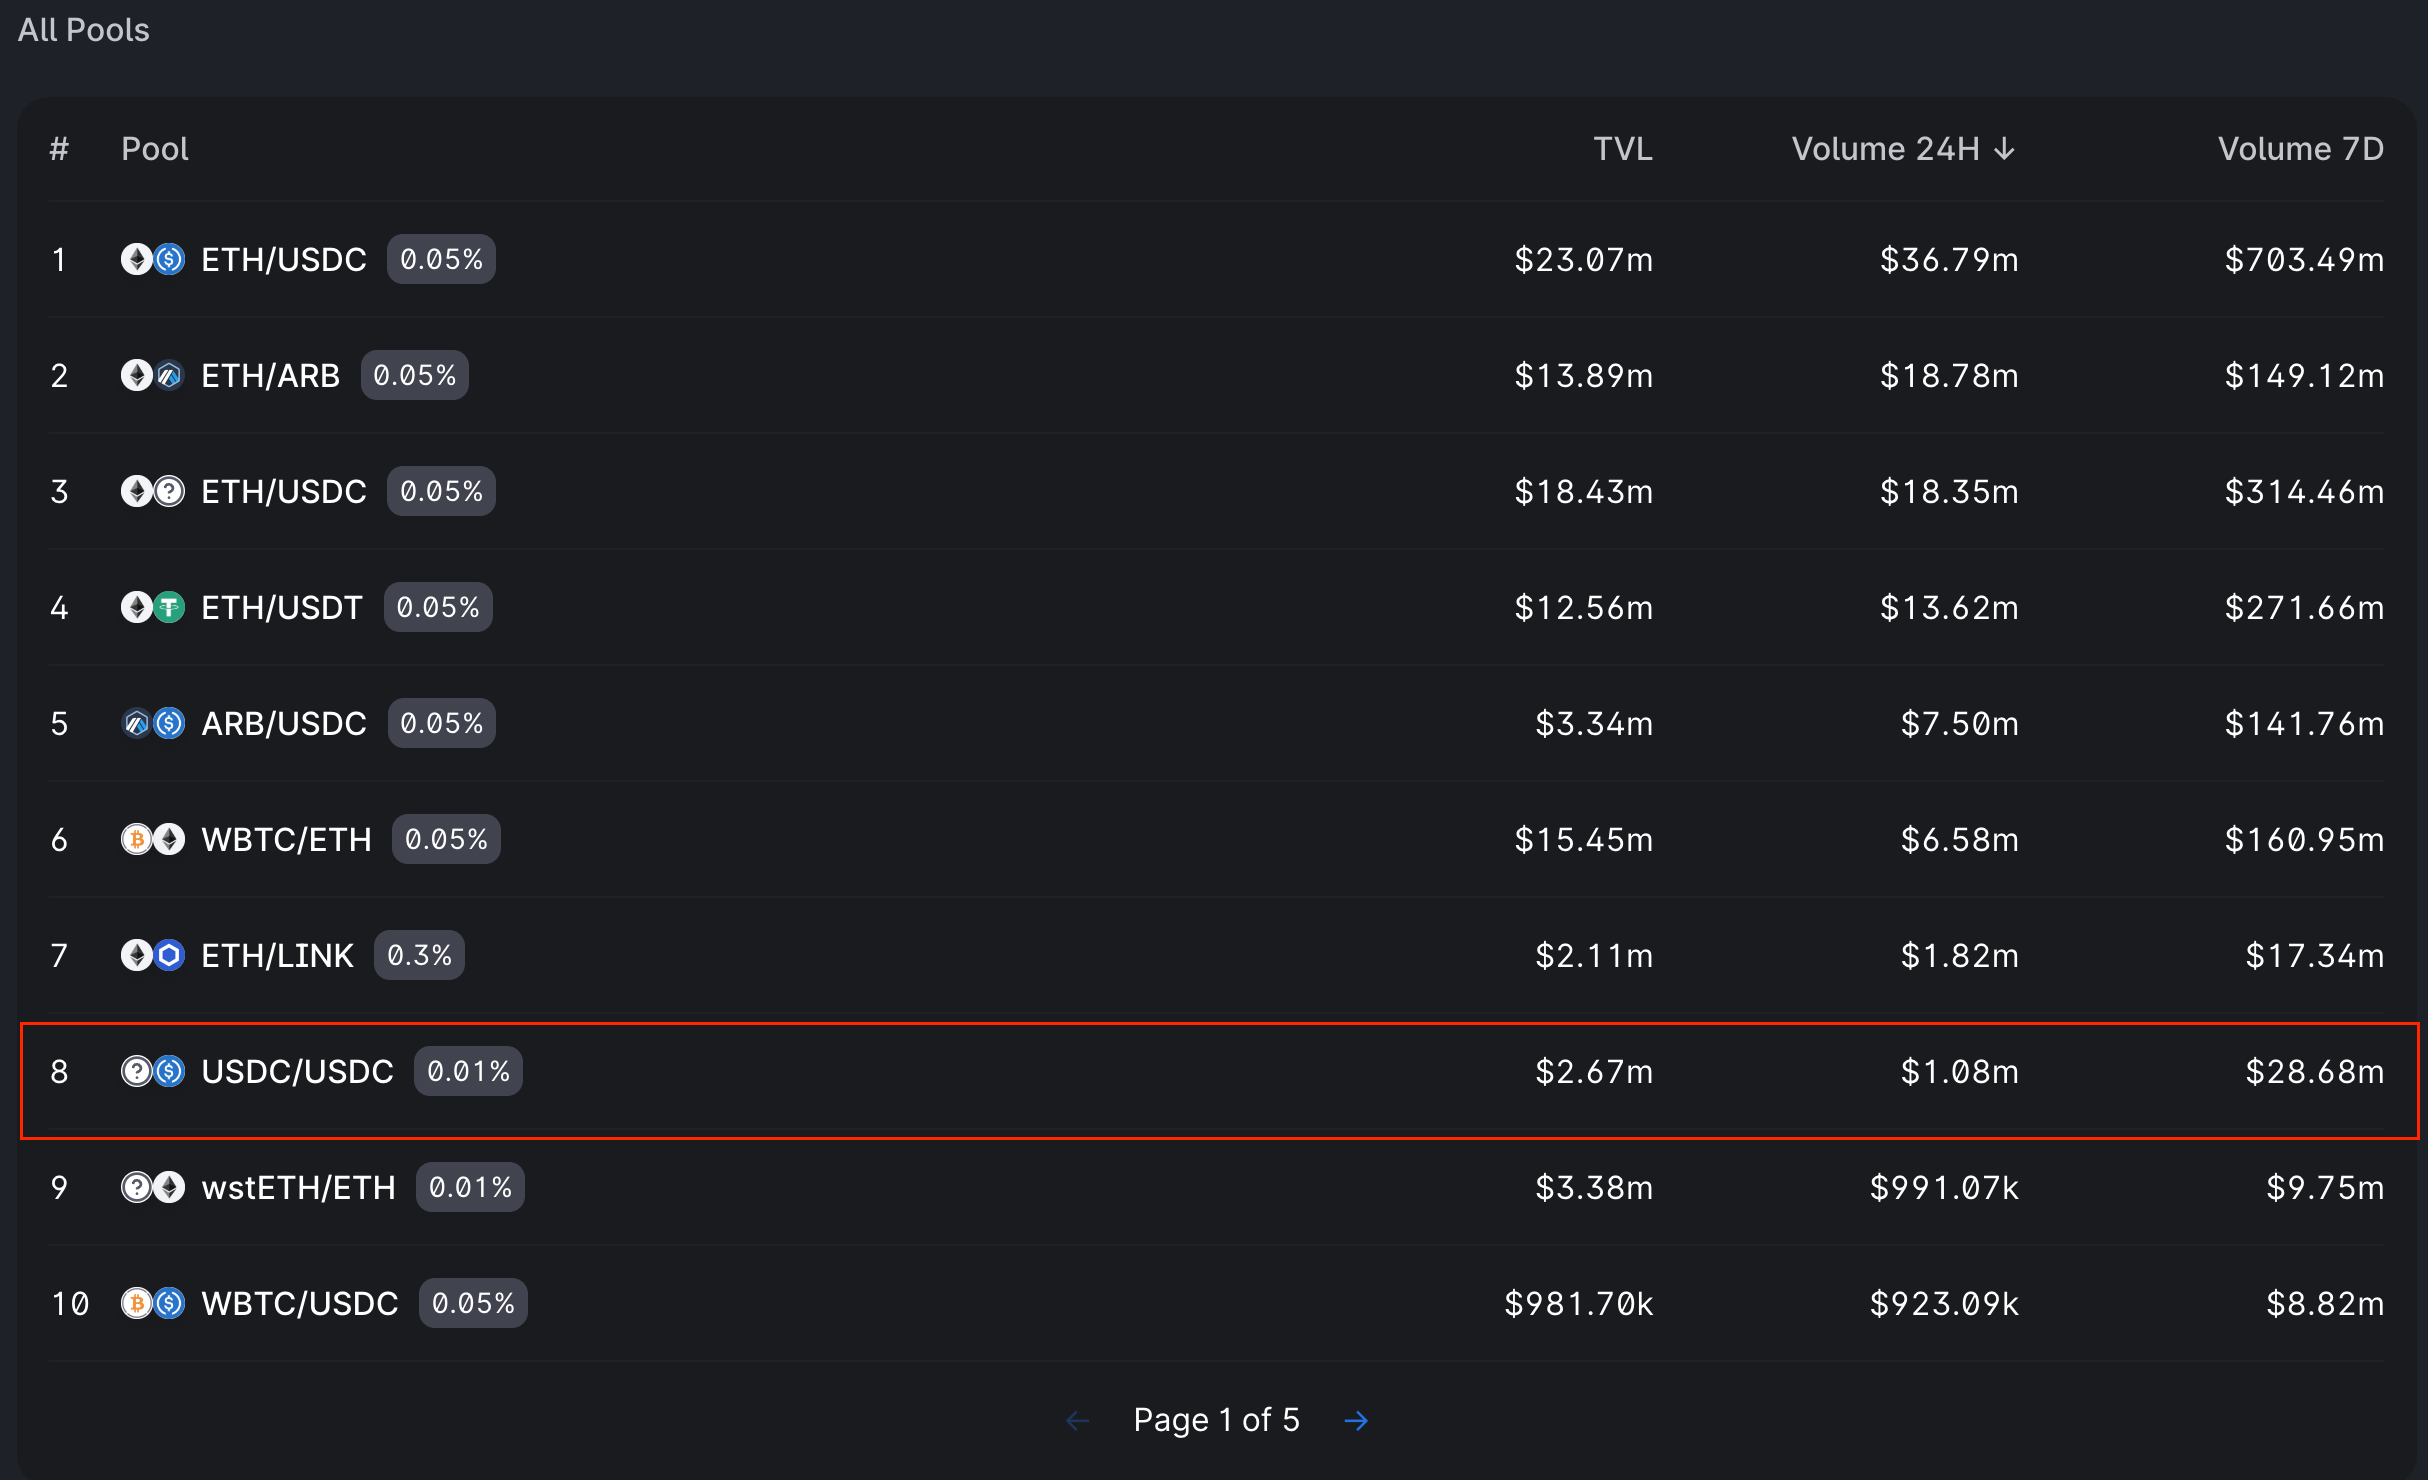Click the WBTC/USDC token pair icons
Screen dimensions: 2428x1480
click(153, 1304)
